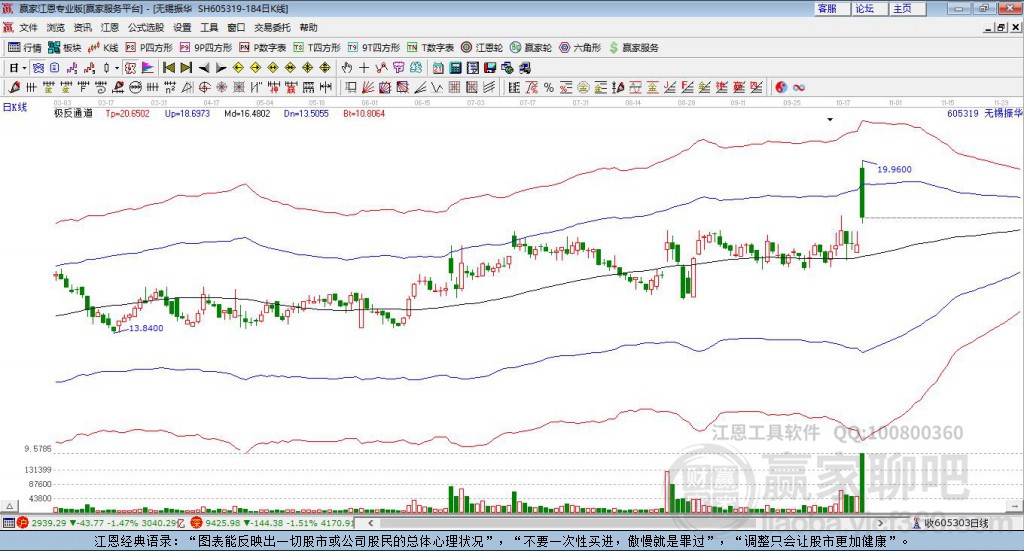This screenshot has width=1024, height=551.
Task: Click the bottom-left grid table icon
Action: pos(8,523)
